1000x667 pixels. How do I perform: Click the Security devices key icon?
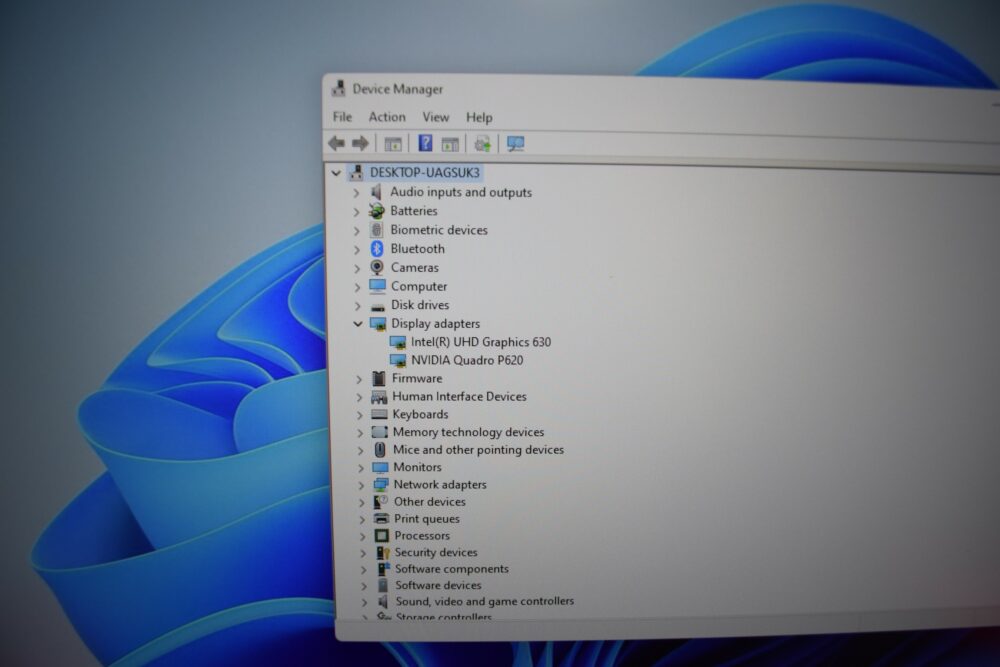(383, 553)
